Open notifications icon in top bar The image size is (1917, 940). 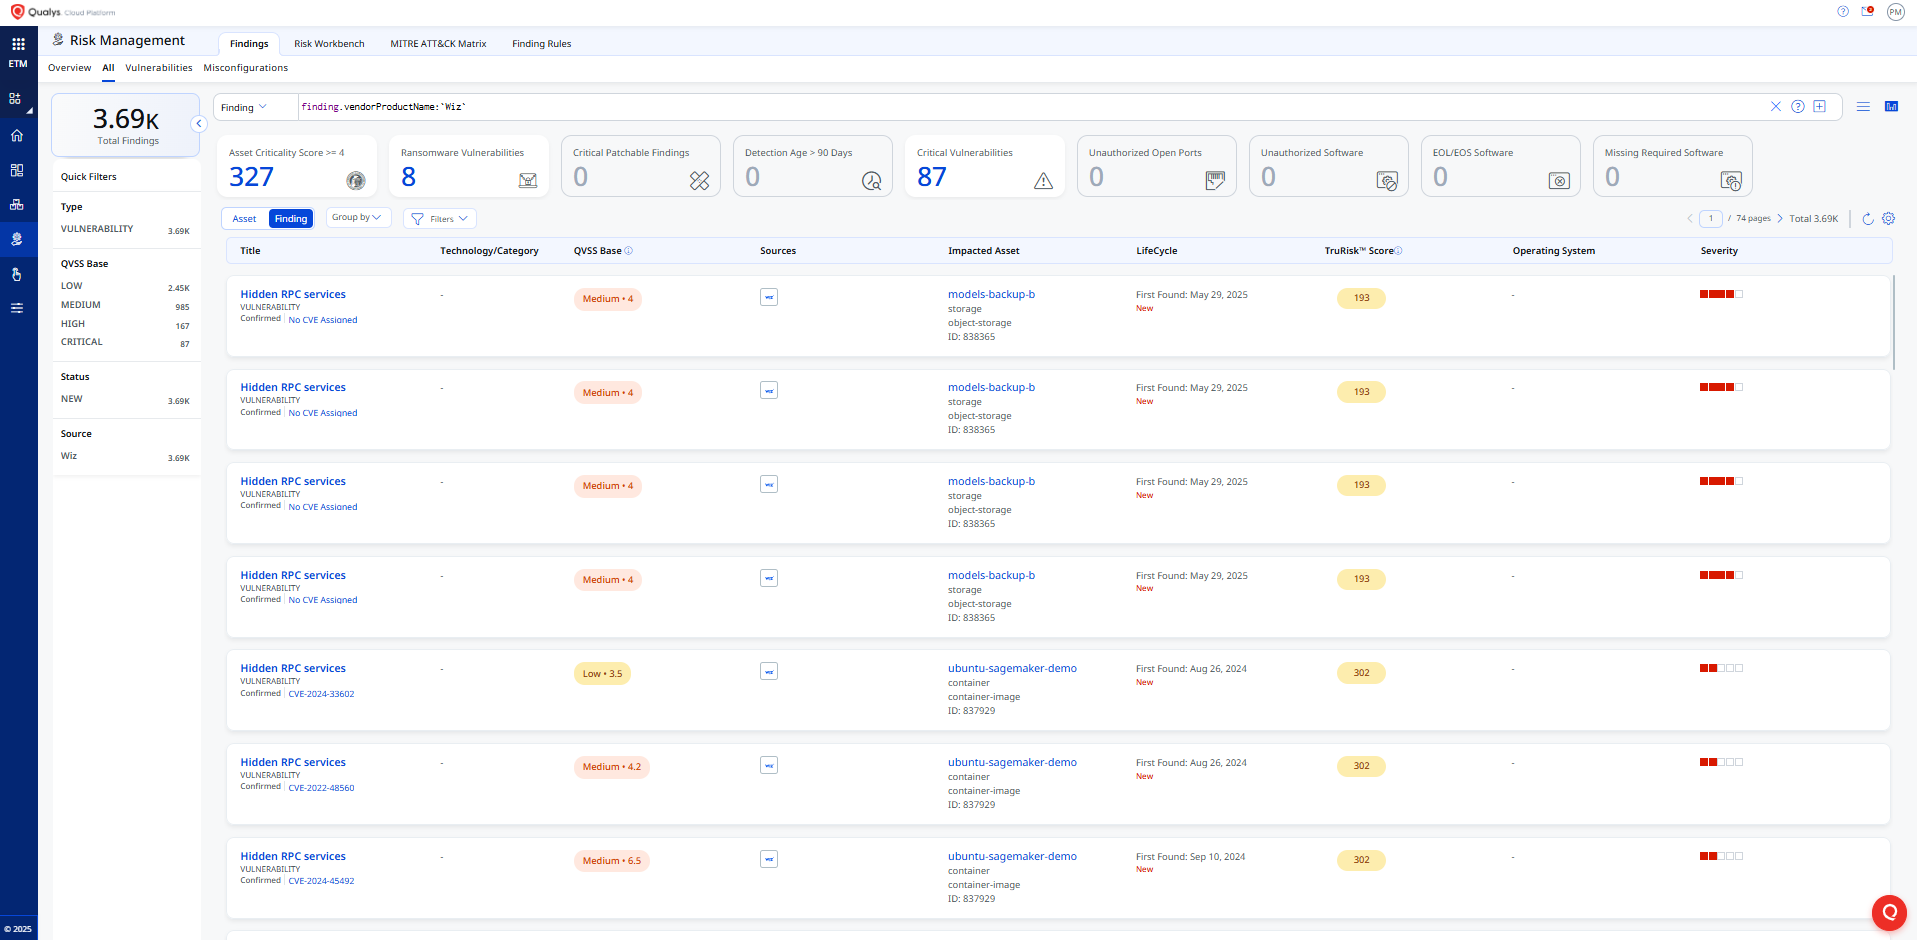coord(1867,12)
